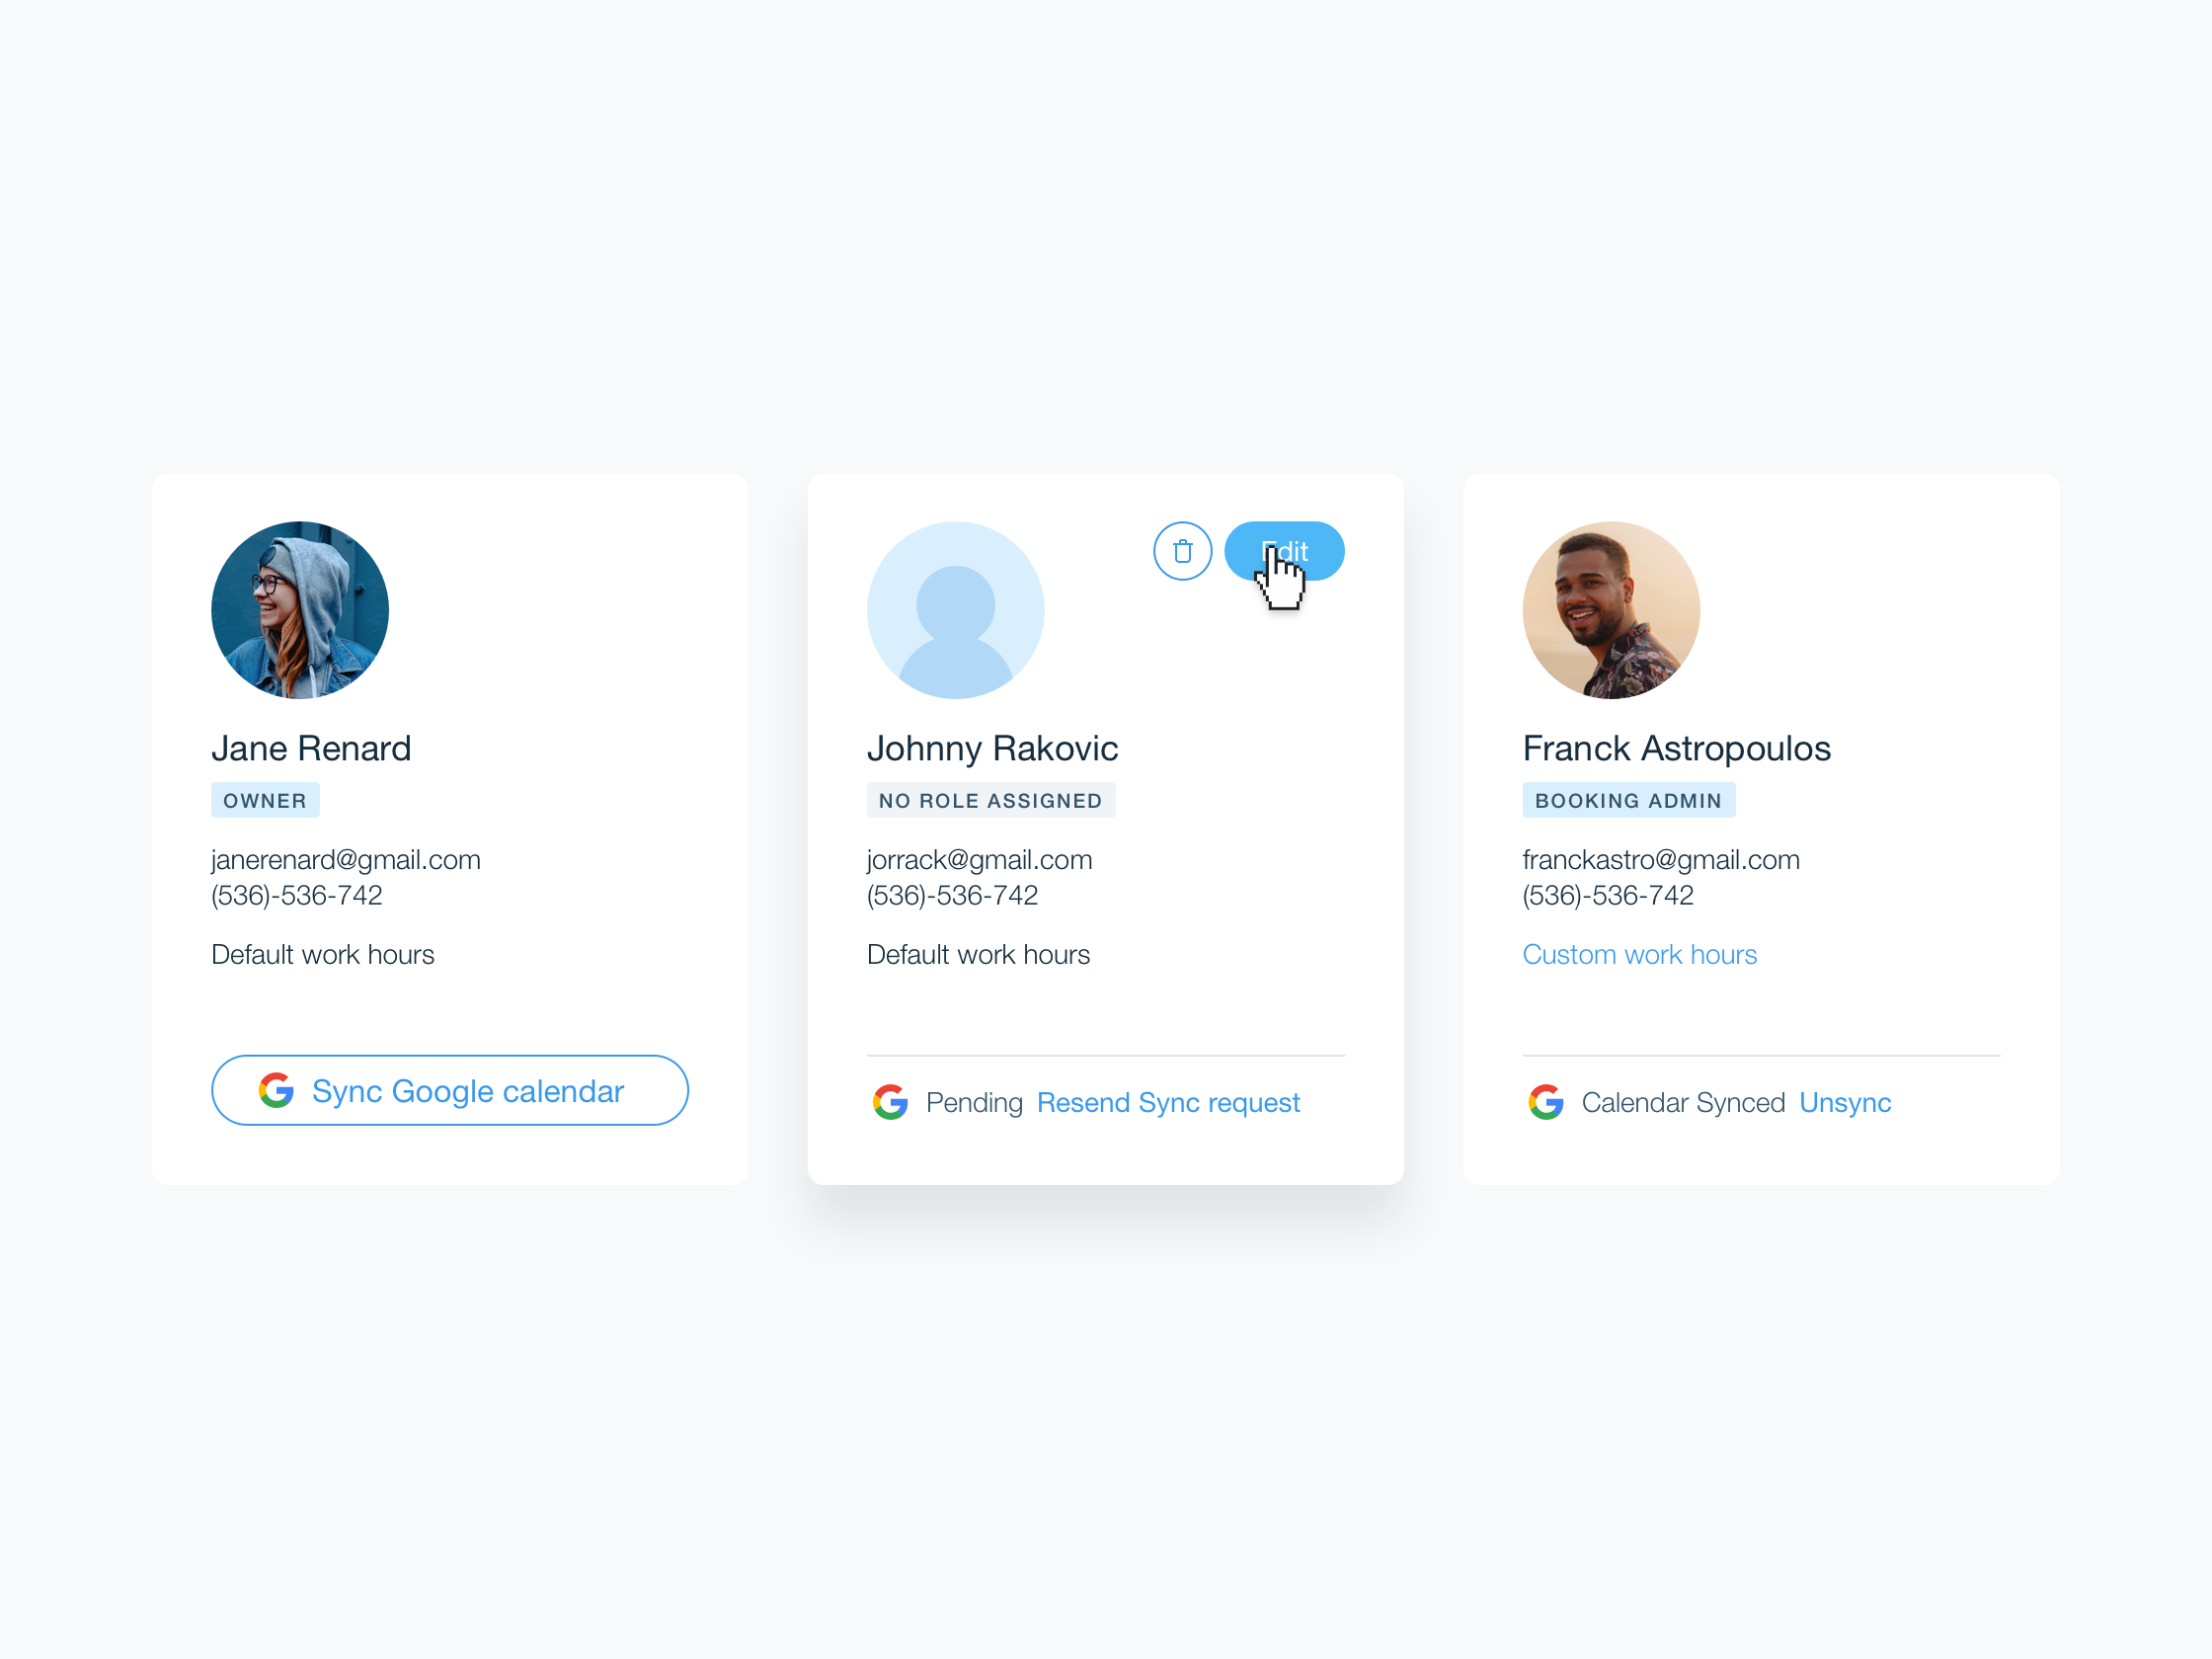Click the OWNER role badge
This screenshot has height=1659, width=2212.
265,800
